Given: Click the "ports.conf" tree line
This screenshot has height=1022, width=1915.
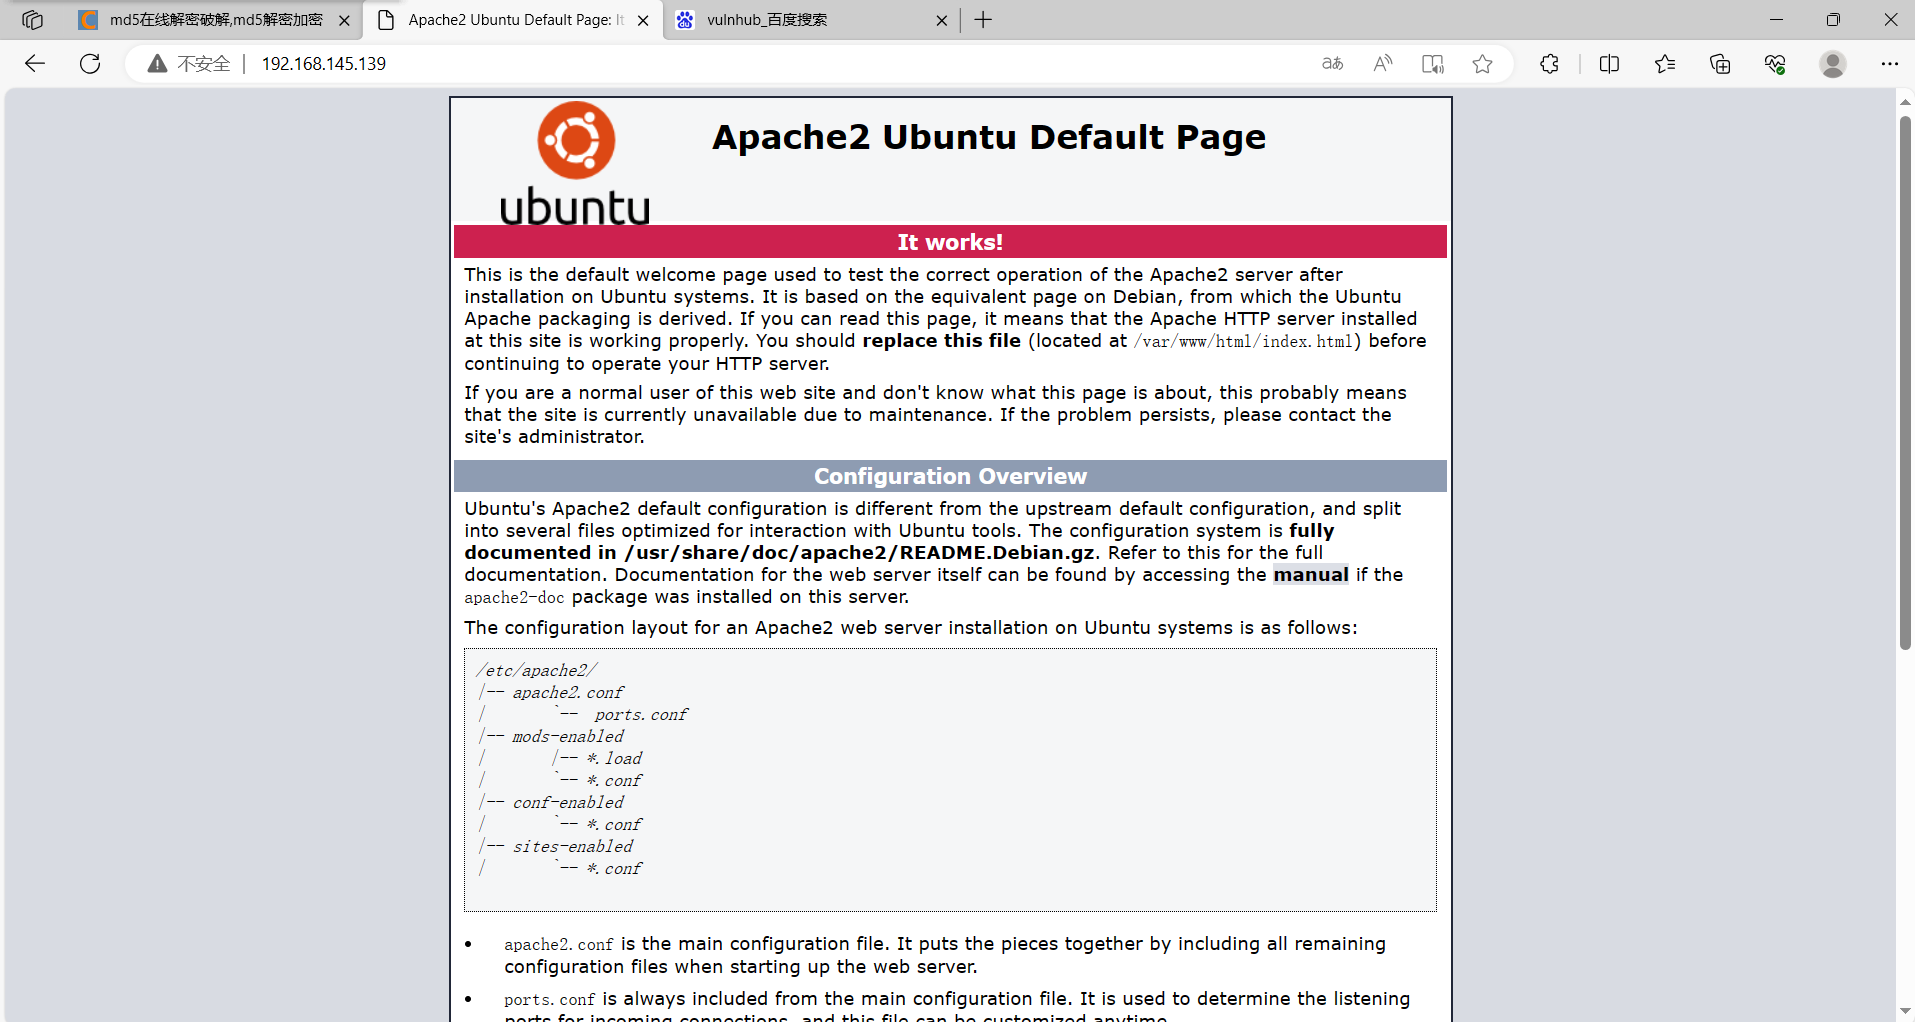Looking at the screenshot, I should click(641, 714).
